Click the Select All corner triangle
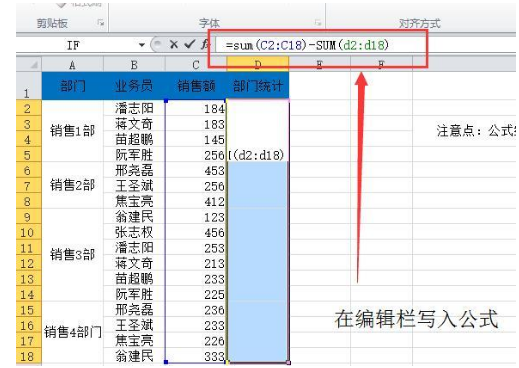 pos(34,64)
